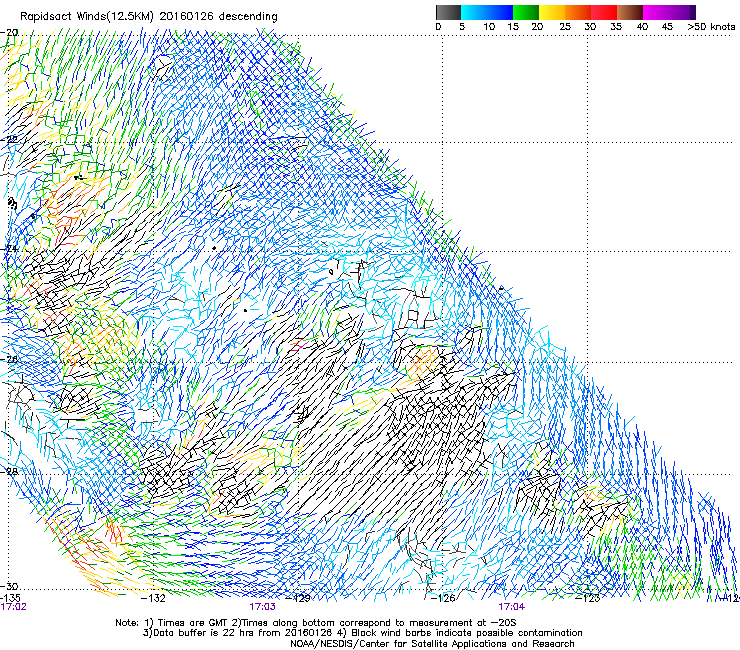Click the cyan-blue 5-15 knots legend swatch

487,12
